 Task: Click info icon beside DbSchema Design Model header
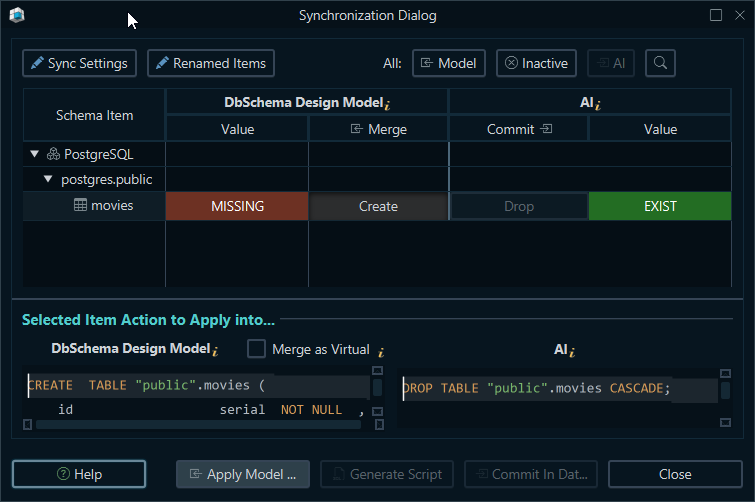pos(387,104)
